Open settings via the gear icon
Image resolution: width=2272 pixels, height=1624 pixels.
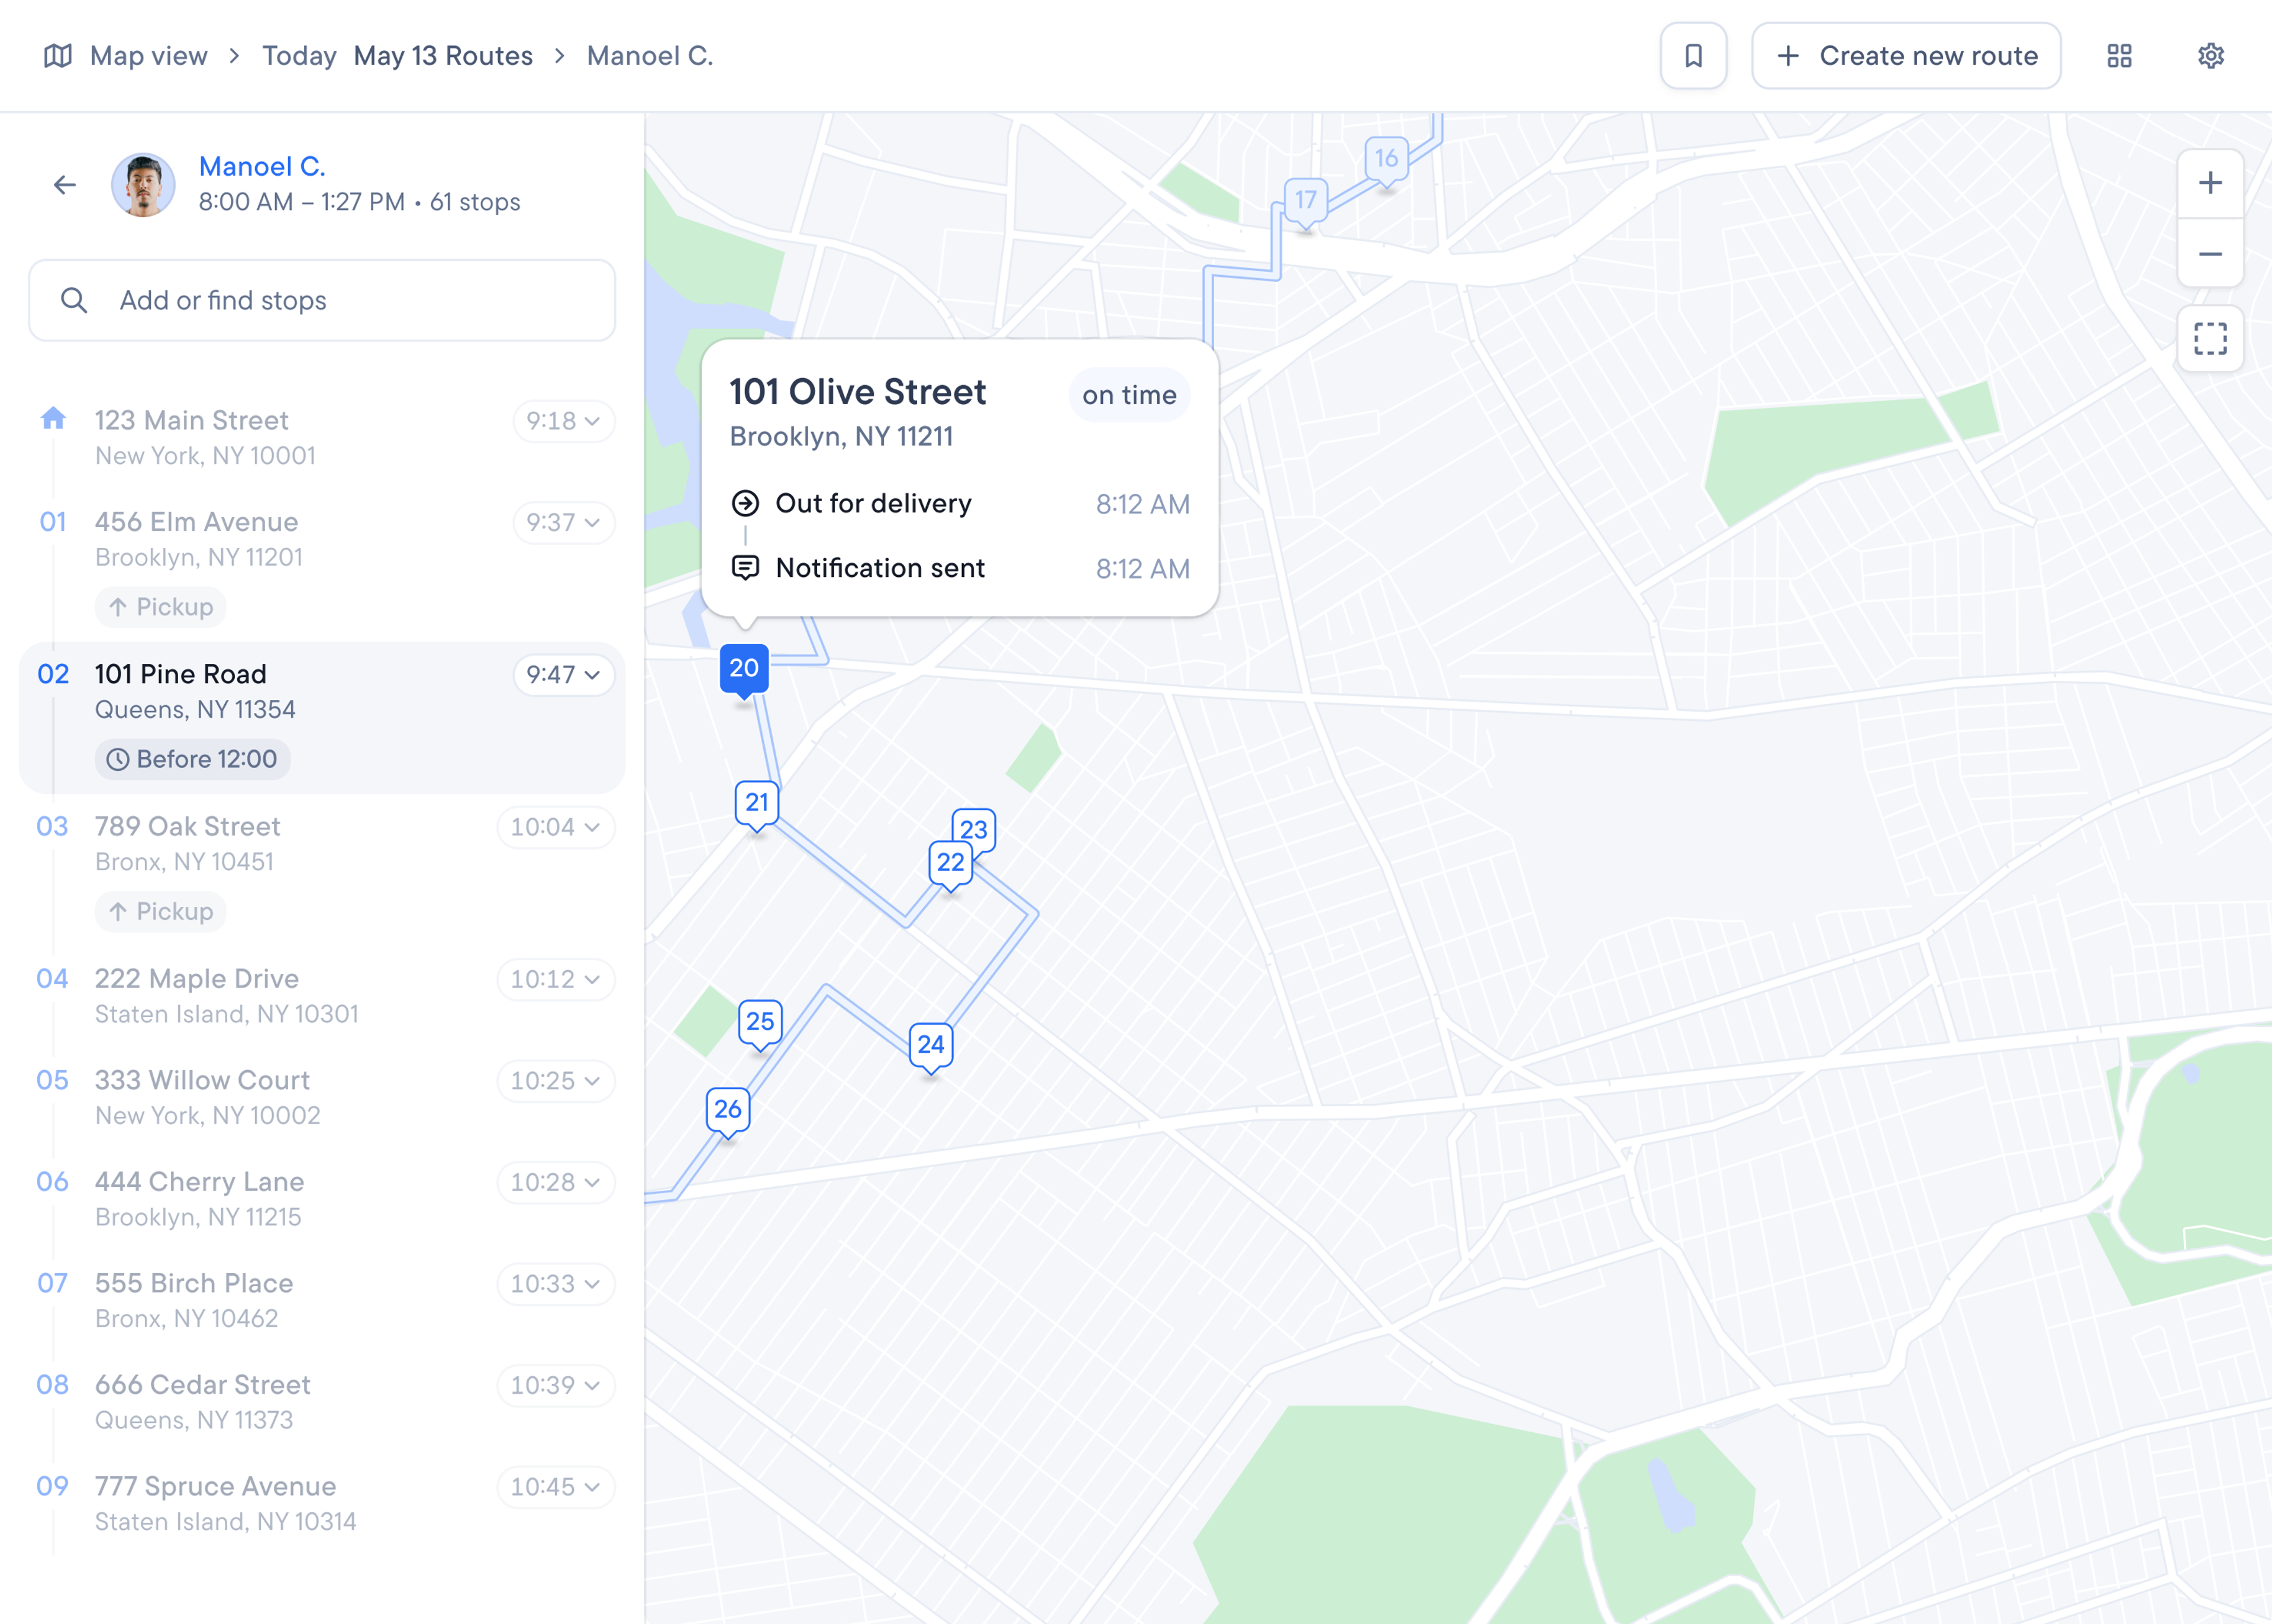click(x=2211, y=56)
